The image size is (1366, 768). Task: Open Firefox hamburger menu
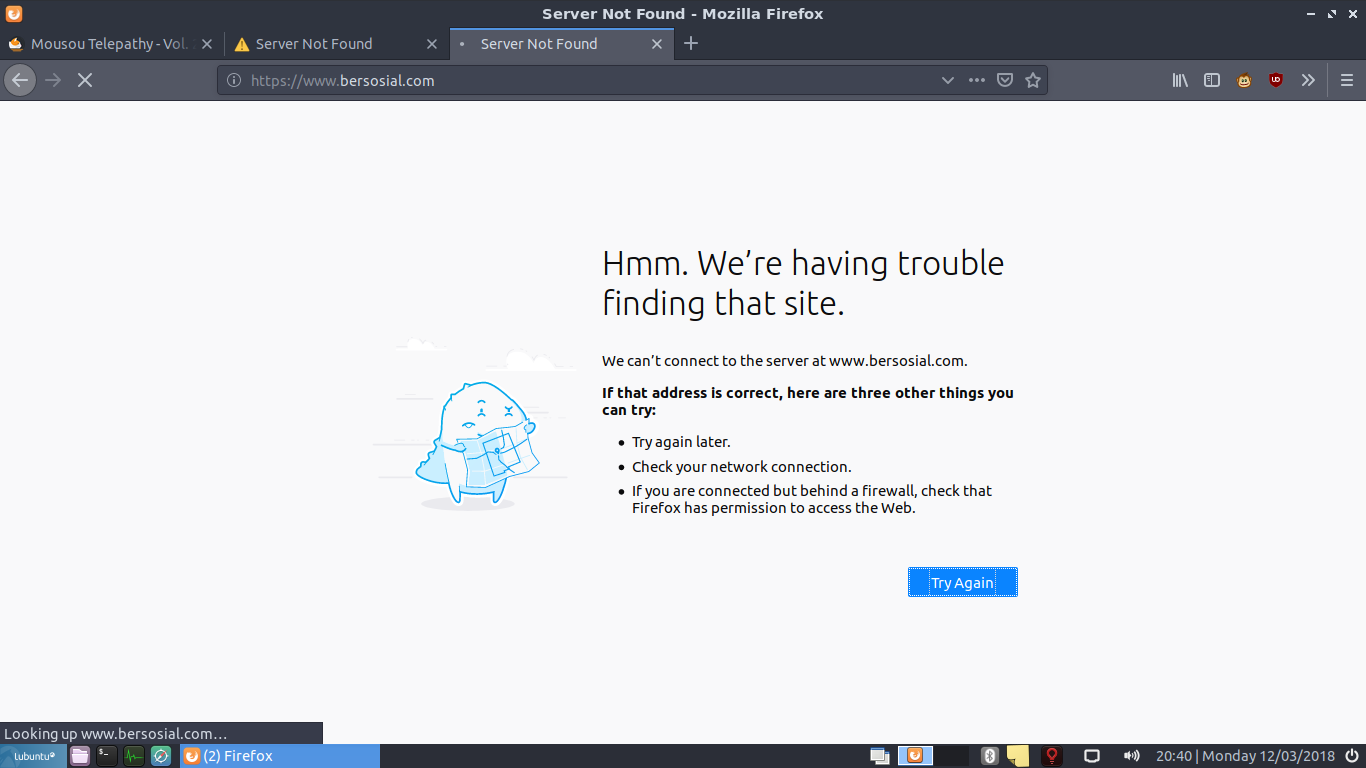1346,80
